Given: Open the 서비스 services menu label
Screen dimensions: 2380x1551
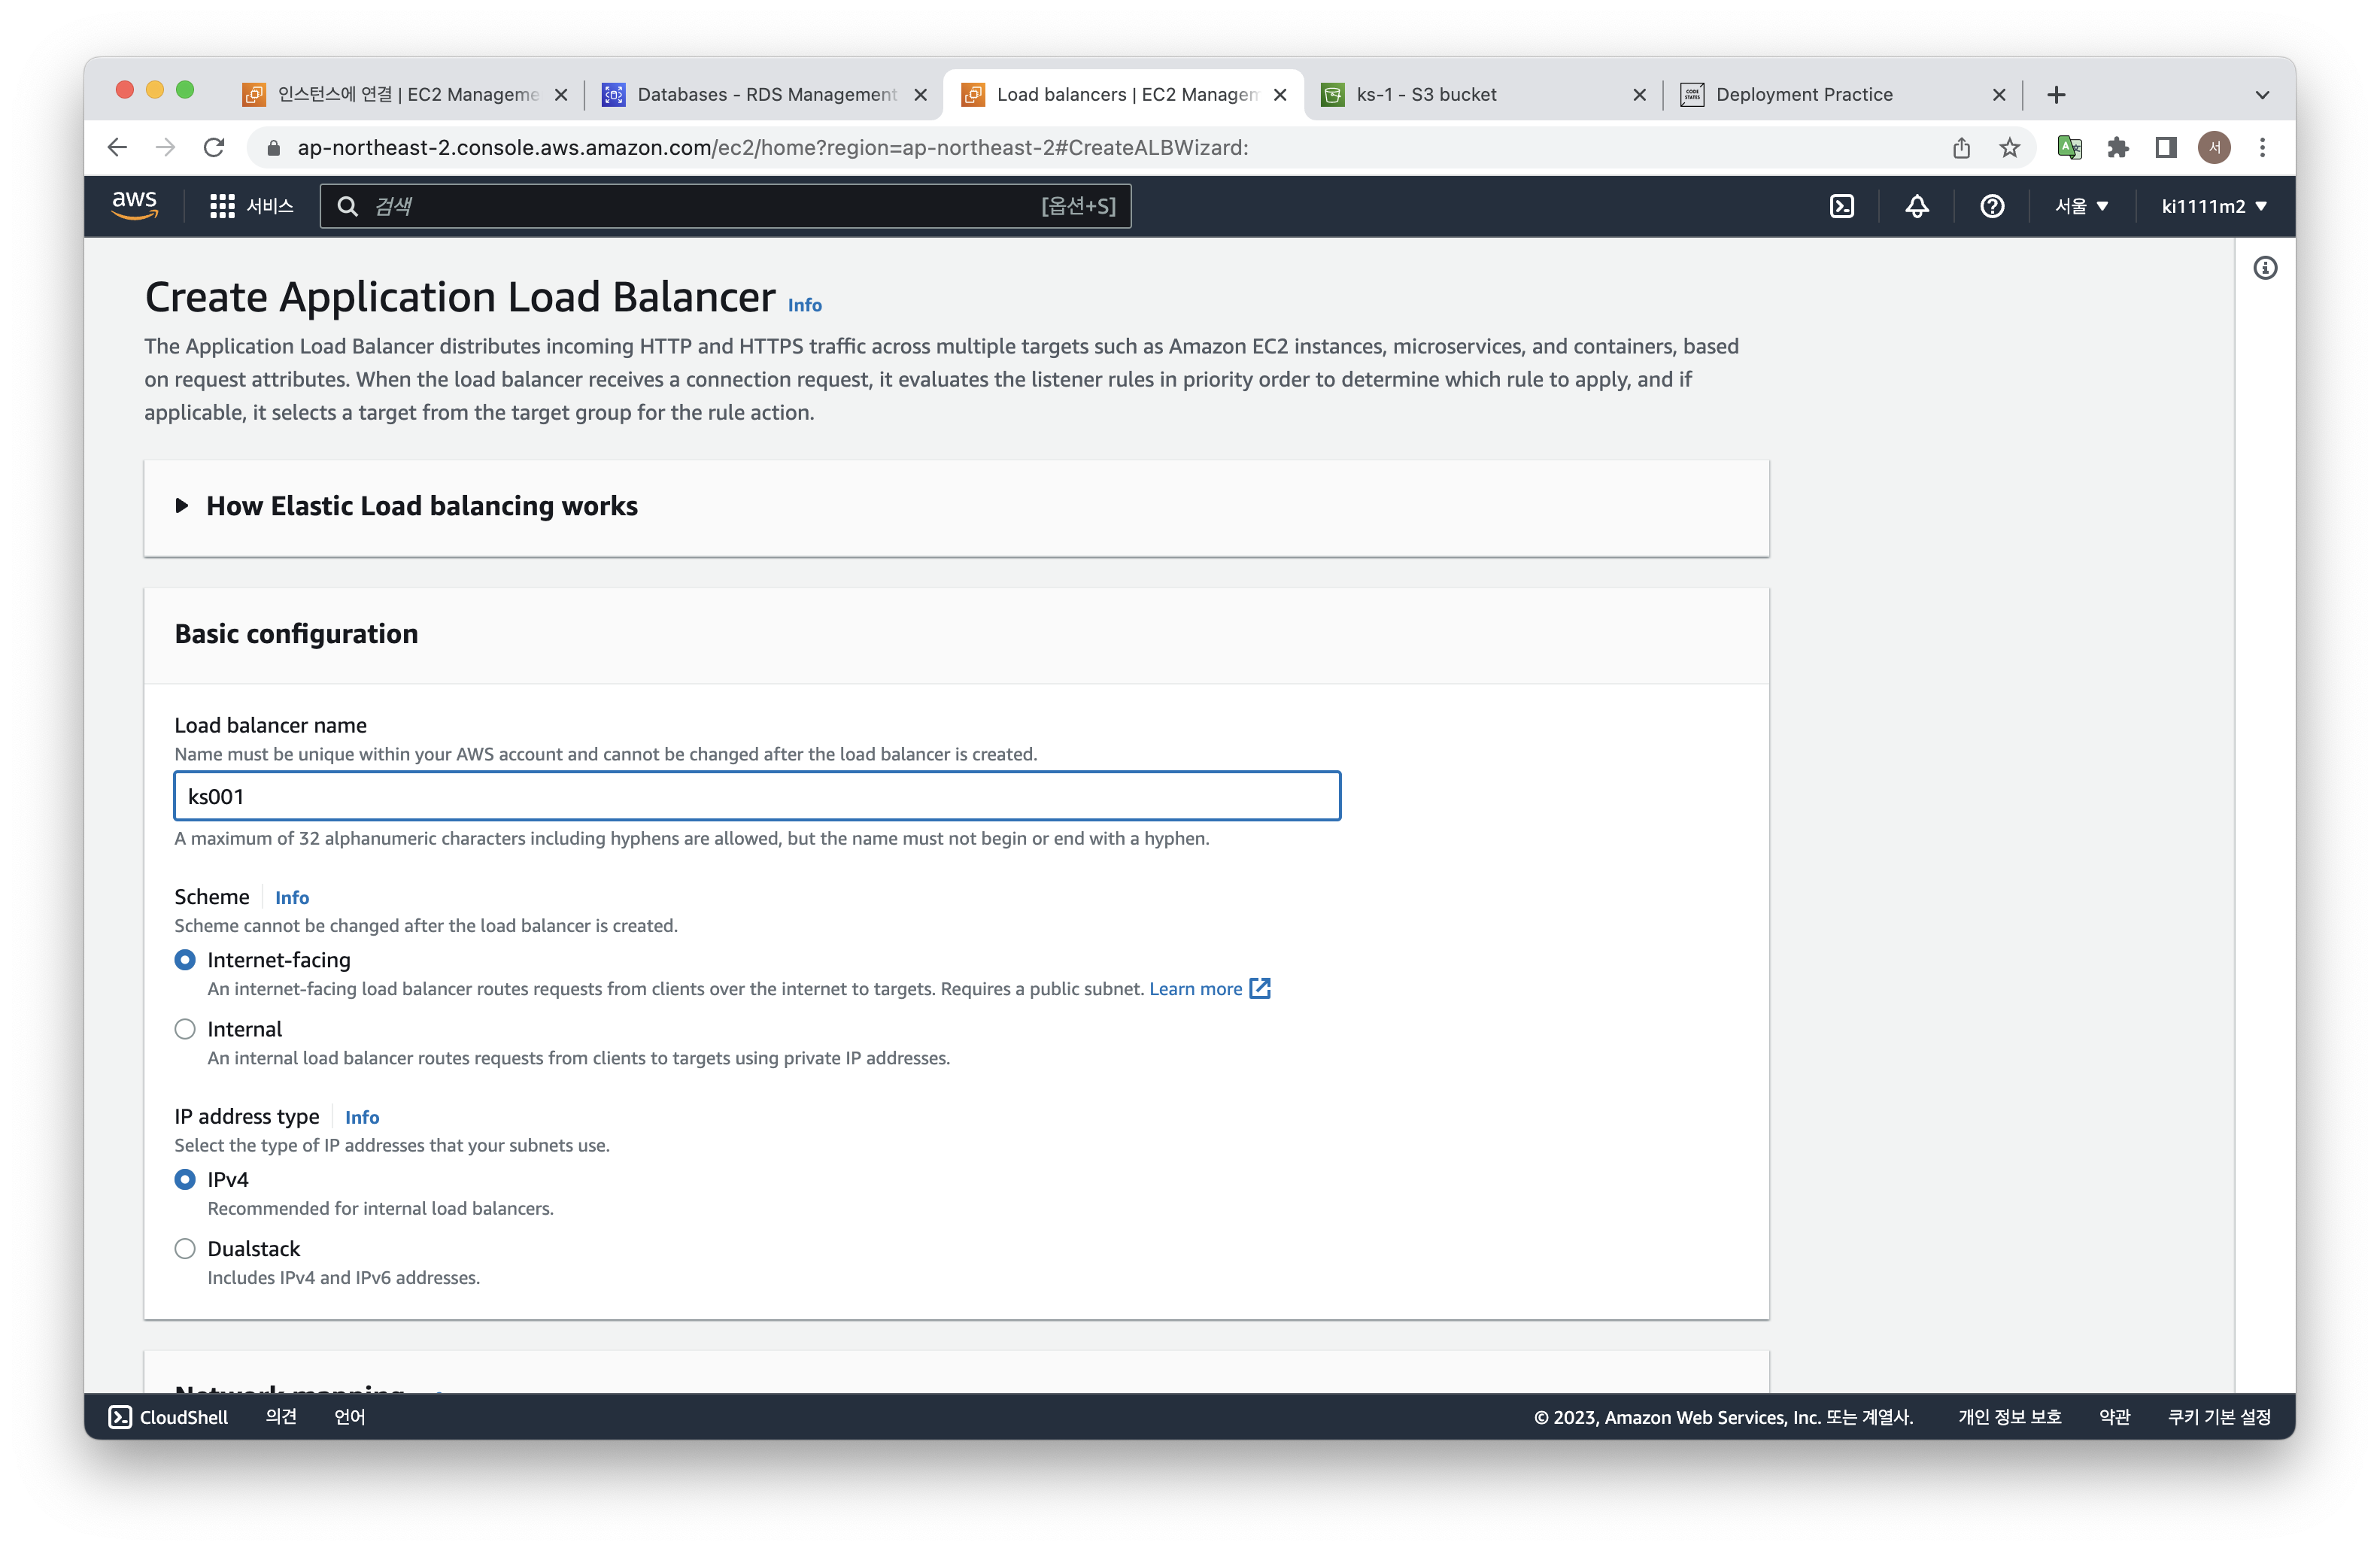Looking at the screenshot, I should 270,206.
